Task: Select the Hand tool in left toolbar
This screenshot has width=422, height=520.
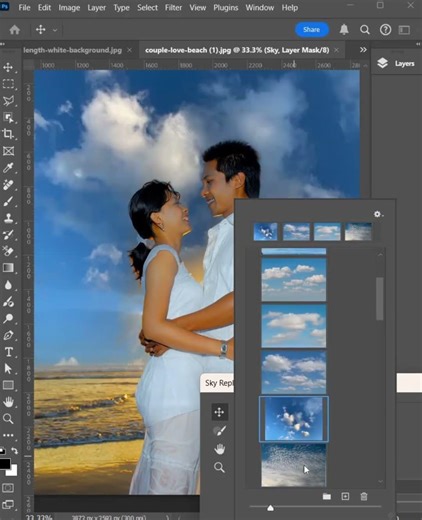Action: pos(8,402)
